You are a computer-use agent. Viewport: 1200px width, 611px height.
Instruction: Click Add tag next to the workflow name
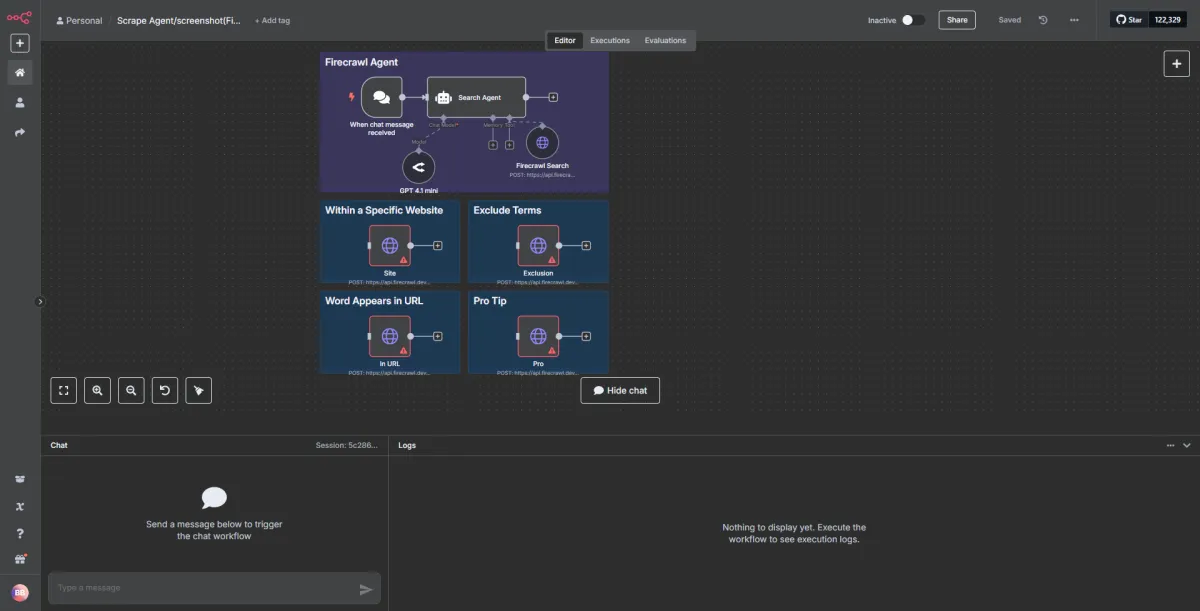[x=272, y=20]
